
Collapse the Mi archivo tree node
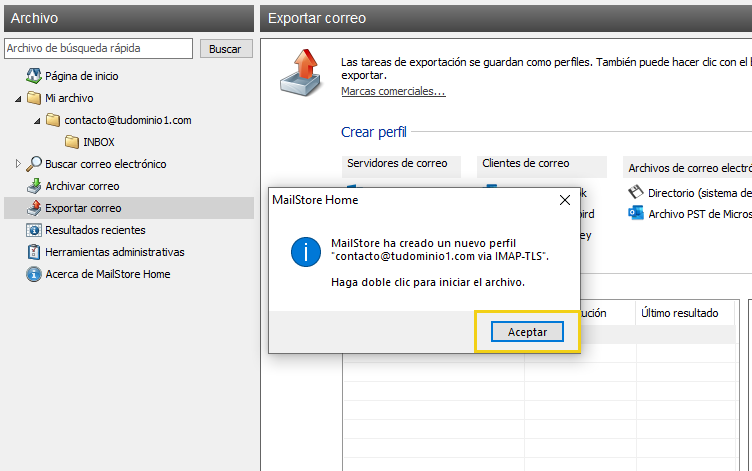pyautogui.click(x=18, y=99)
